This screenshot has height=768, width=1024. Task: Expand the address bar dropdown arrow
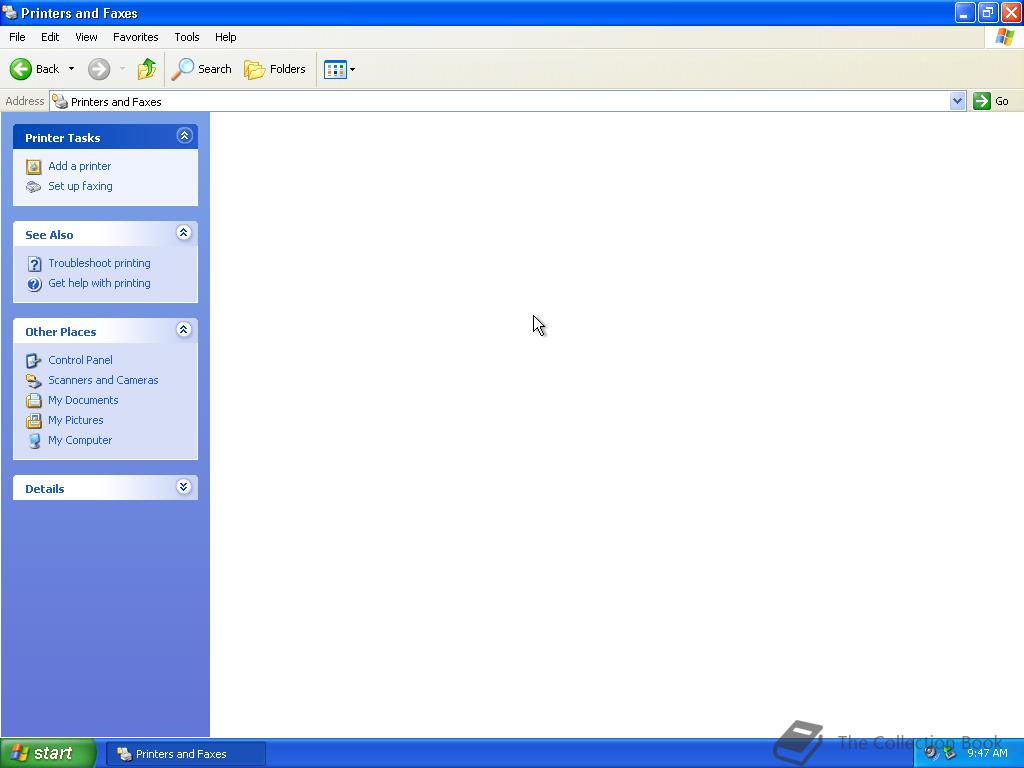(x=957, y=101)
